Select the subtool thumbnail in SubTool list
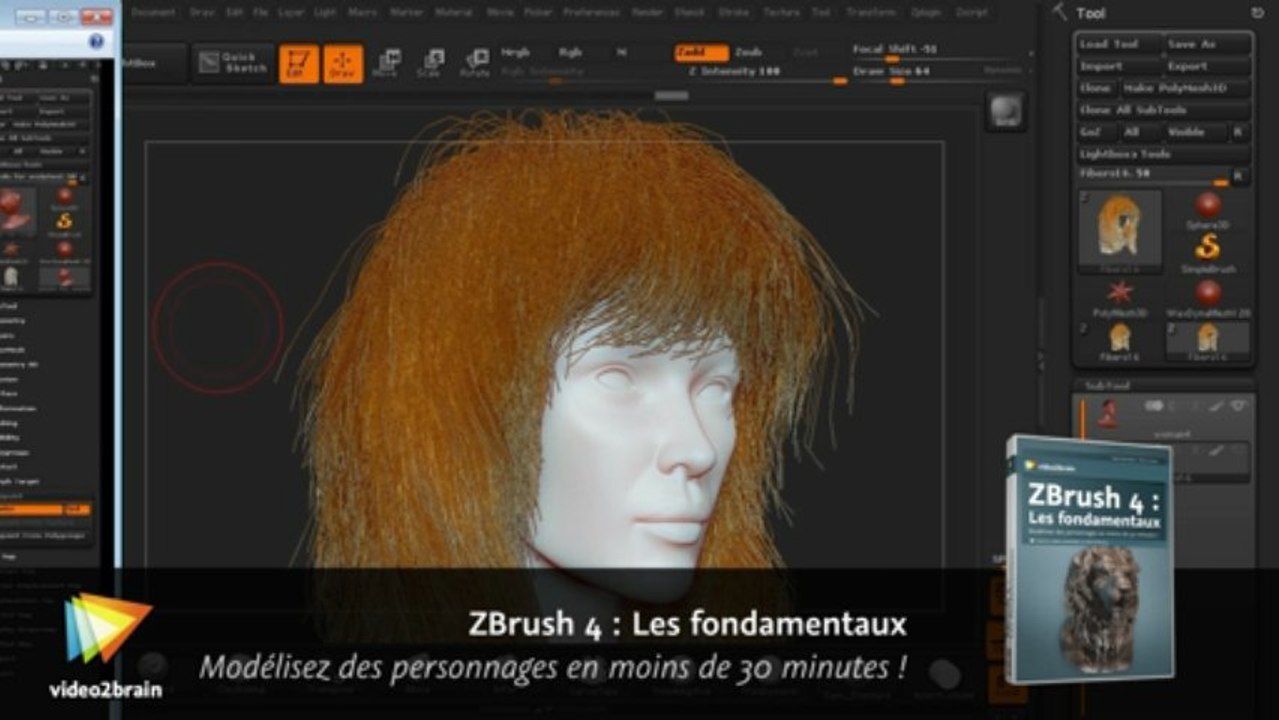The image size is (1279, 720). (1107, 412)
